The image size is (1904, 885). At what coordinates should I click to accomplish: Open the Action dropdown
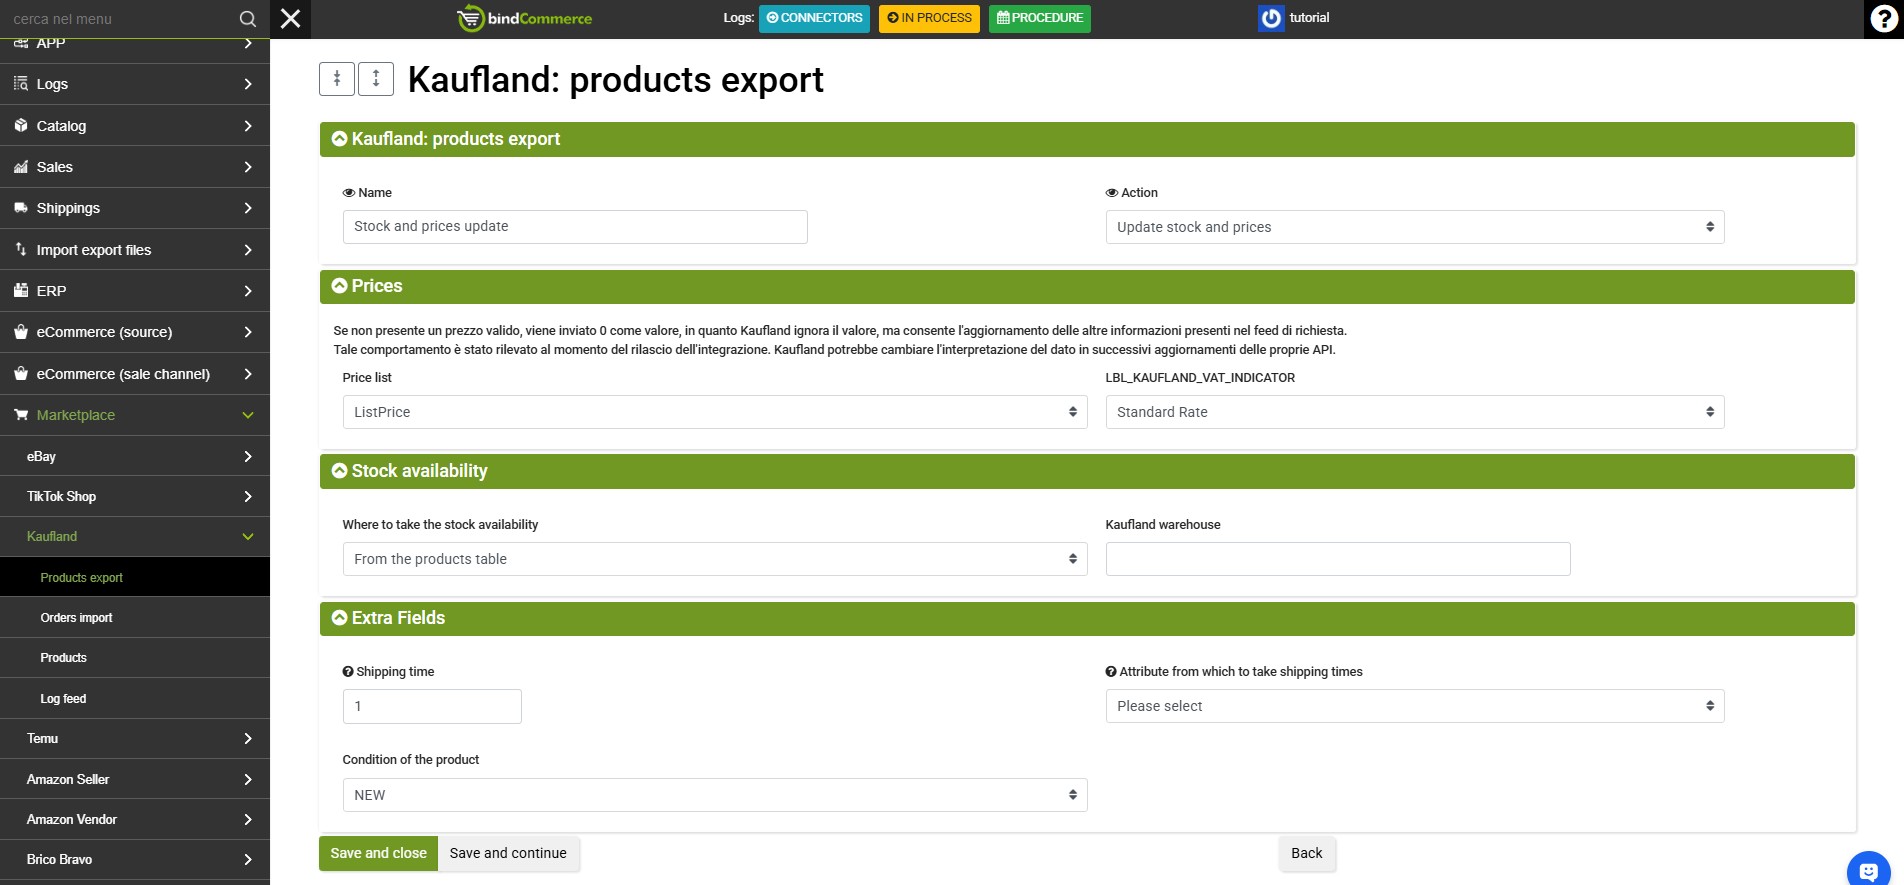pyautogui.click(x=1415, y=227)
